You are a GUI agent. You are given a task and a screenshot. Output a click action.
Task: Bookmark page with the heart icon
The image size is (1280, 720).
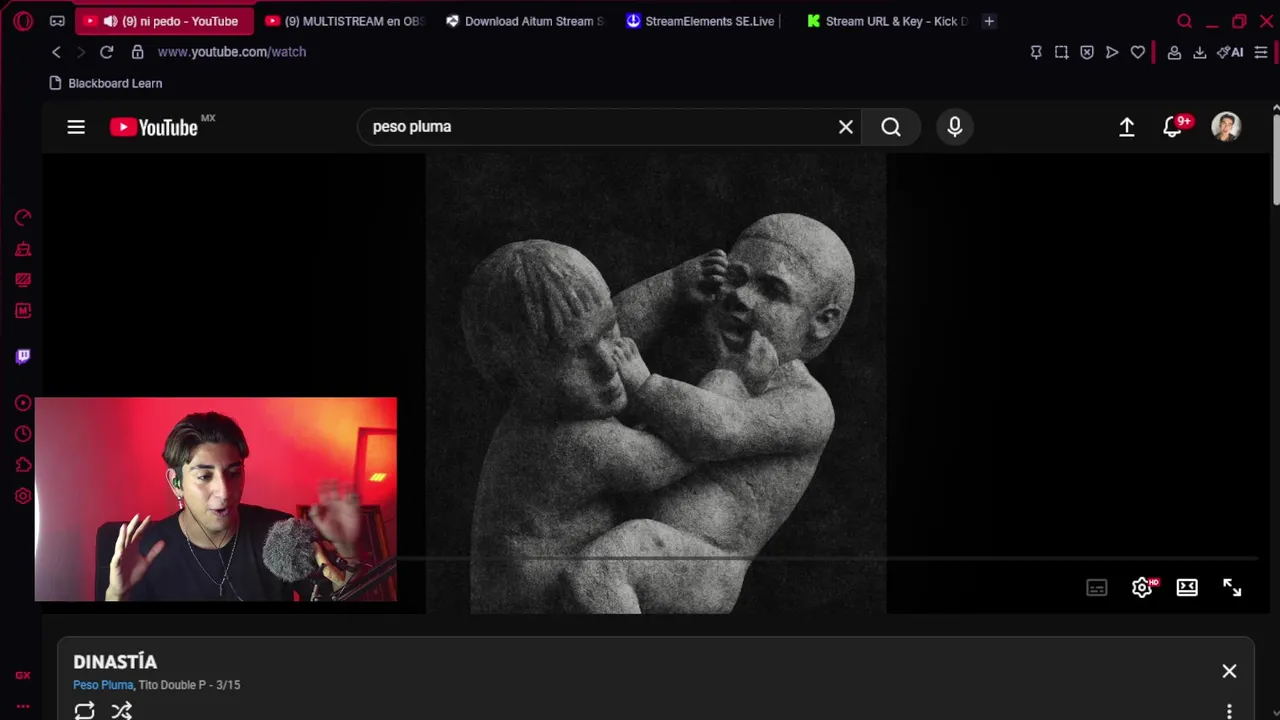(x=1138, y=52)
